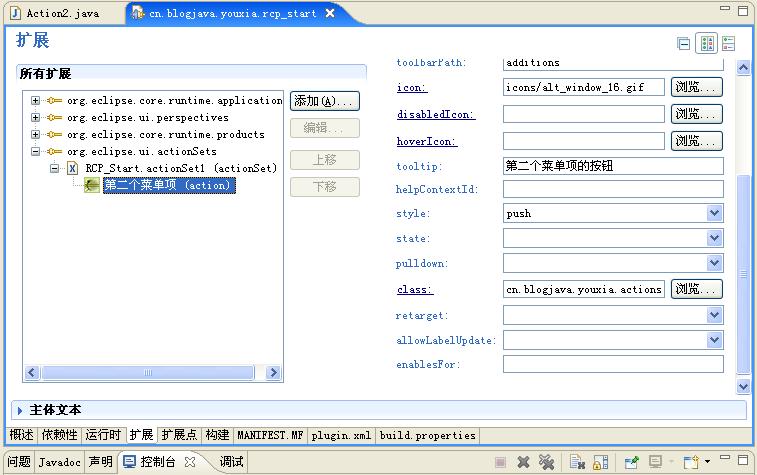Click the pin console icon

(x=631, y=462)
